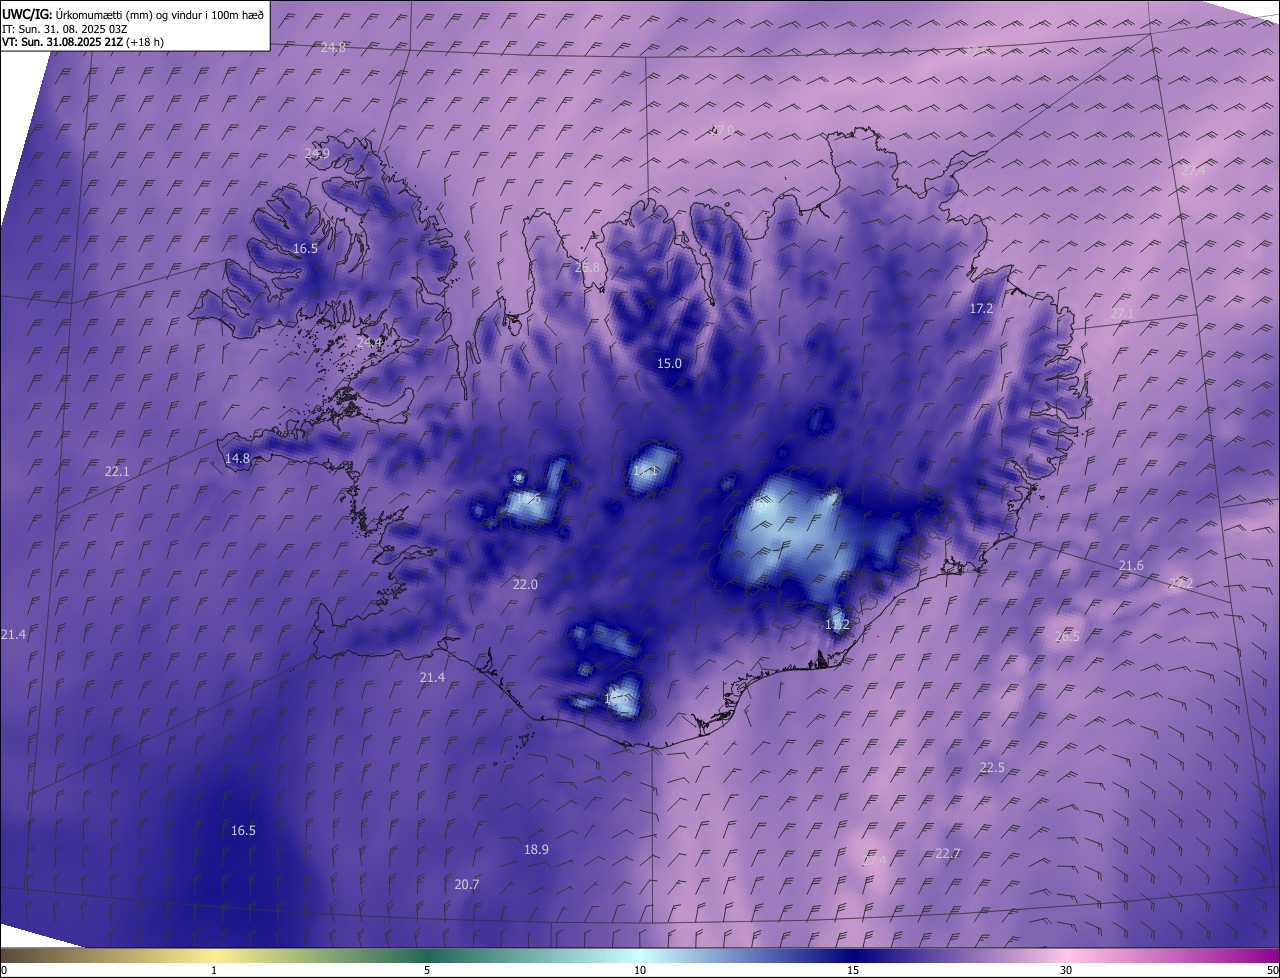1280x978 pixels.
Task: Select the 24.4 value label on the map
Action: (370, 342)
